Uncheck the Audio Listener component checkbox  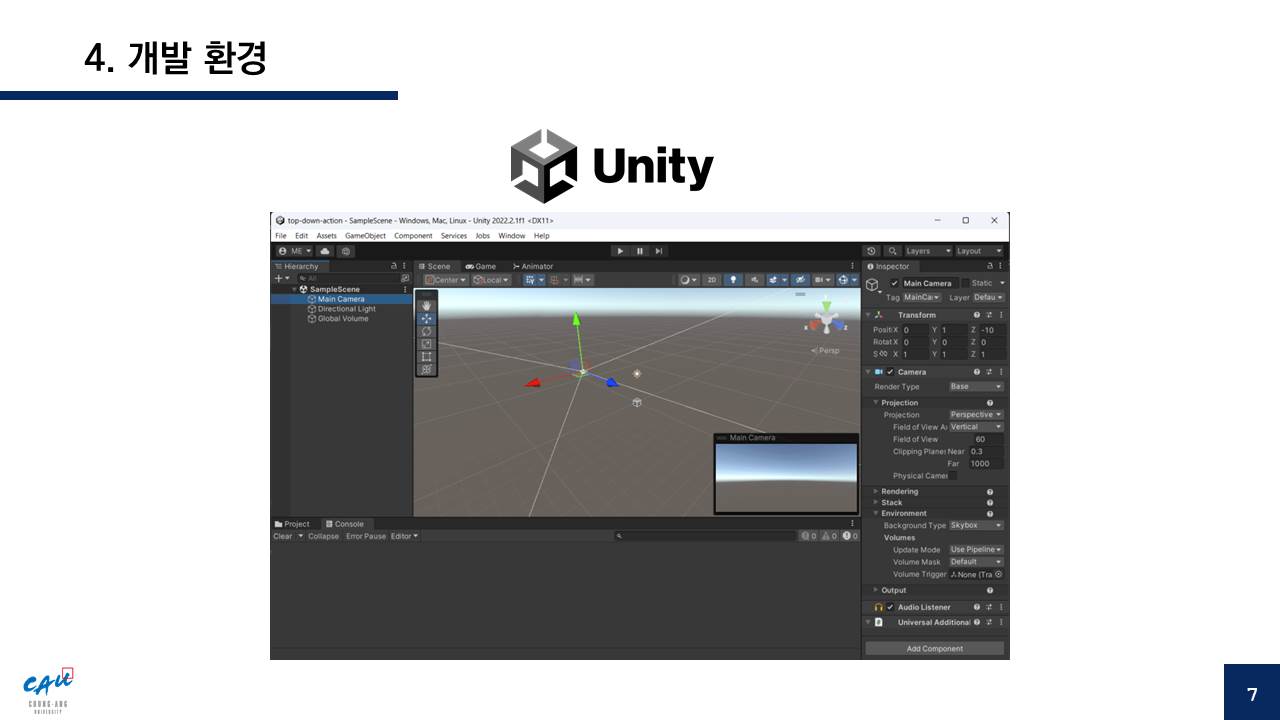890,607
